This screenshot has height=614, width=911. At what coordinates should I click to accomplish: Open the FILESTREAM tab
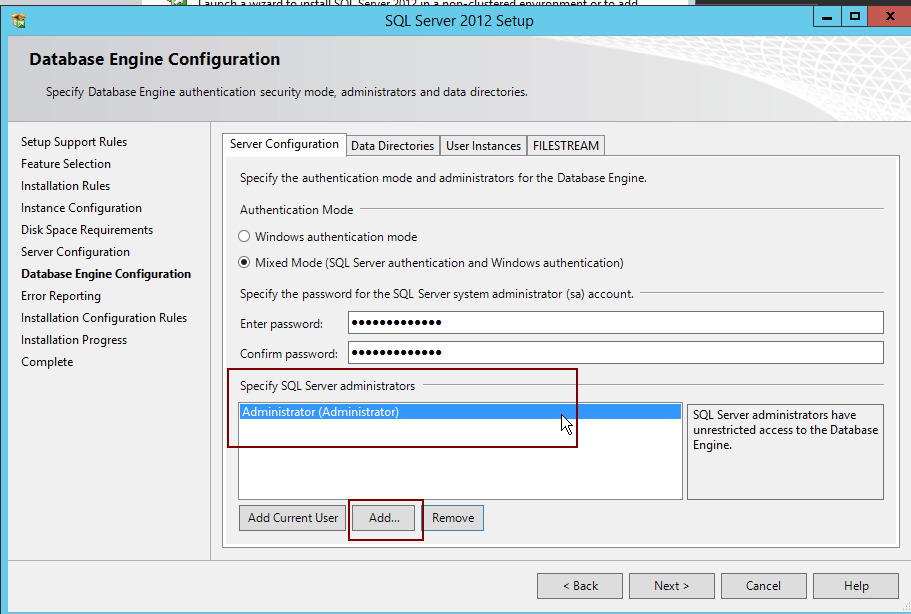tap(566, 146)
